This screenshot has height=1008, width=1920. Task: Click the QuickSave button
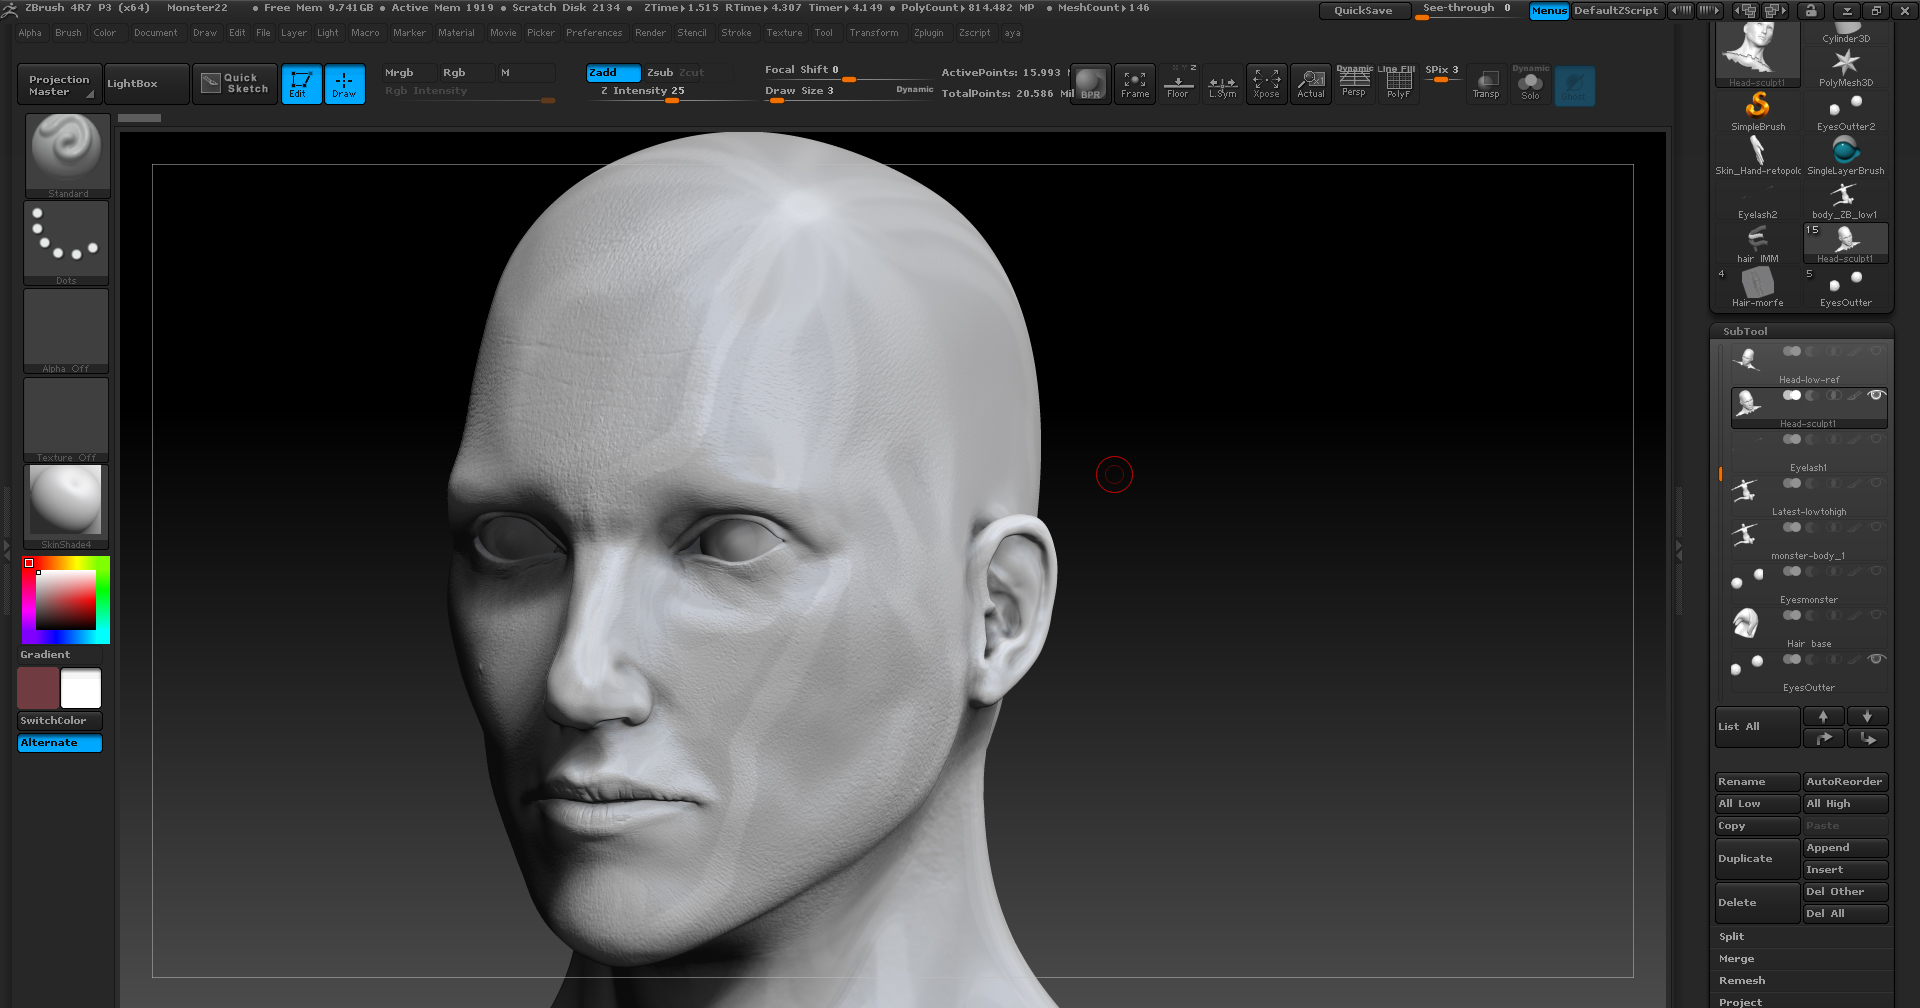point(1364,10)
